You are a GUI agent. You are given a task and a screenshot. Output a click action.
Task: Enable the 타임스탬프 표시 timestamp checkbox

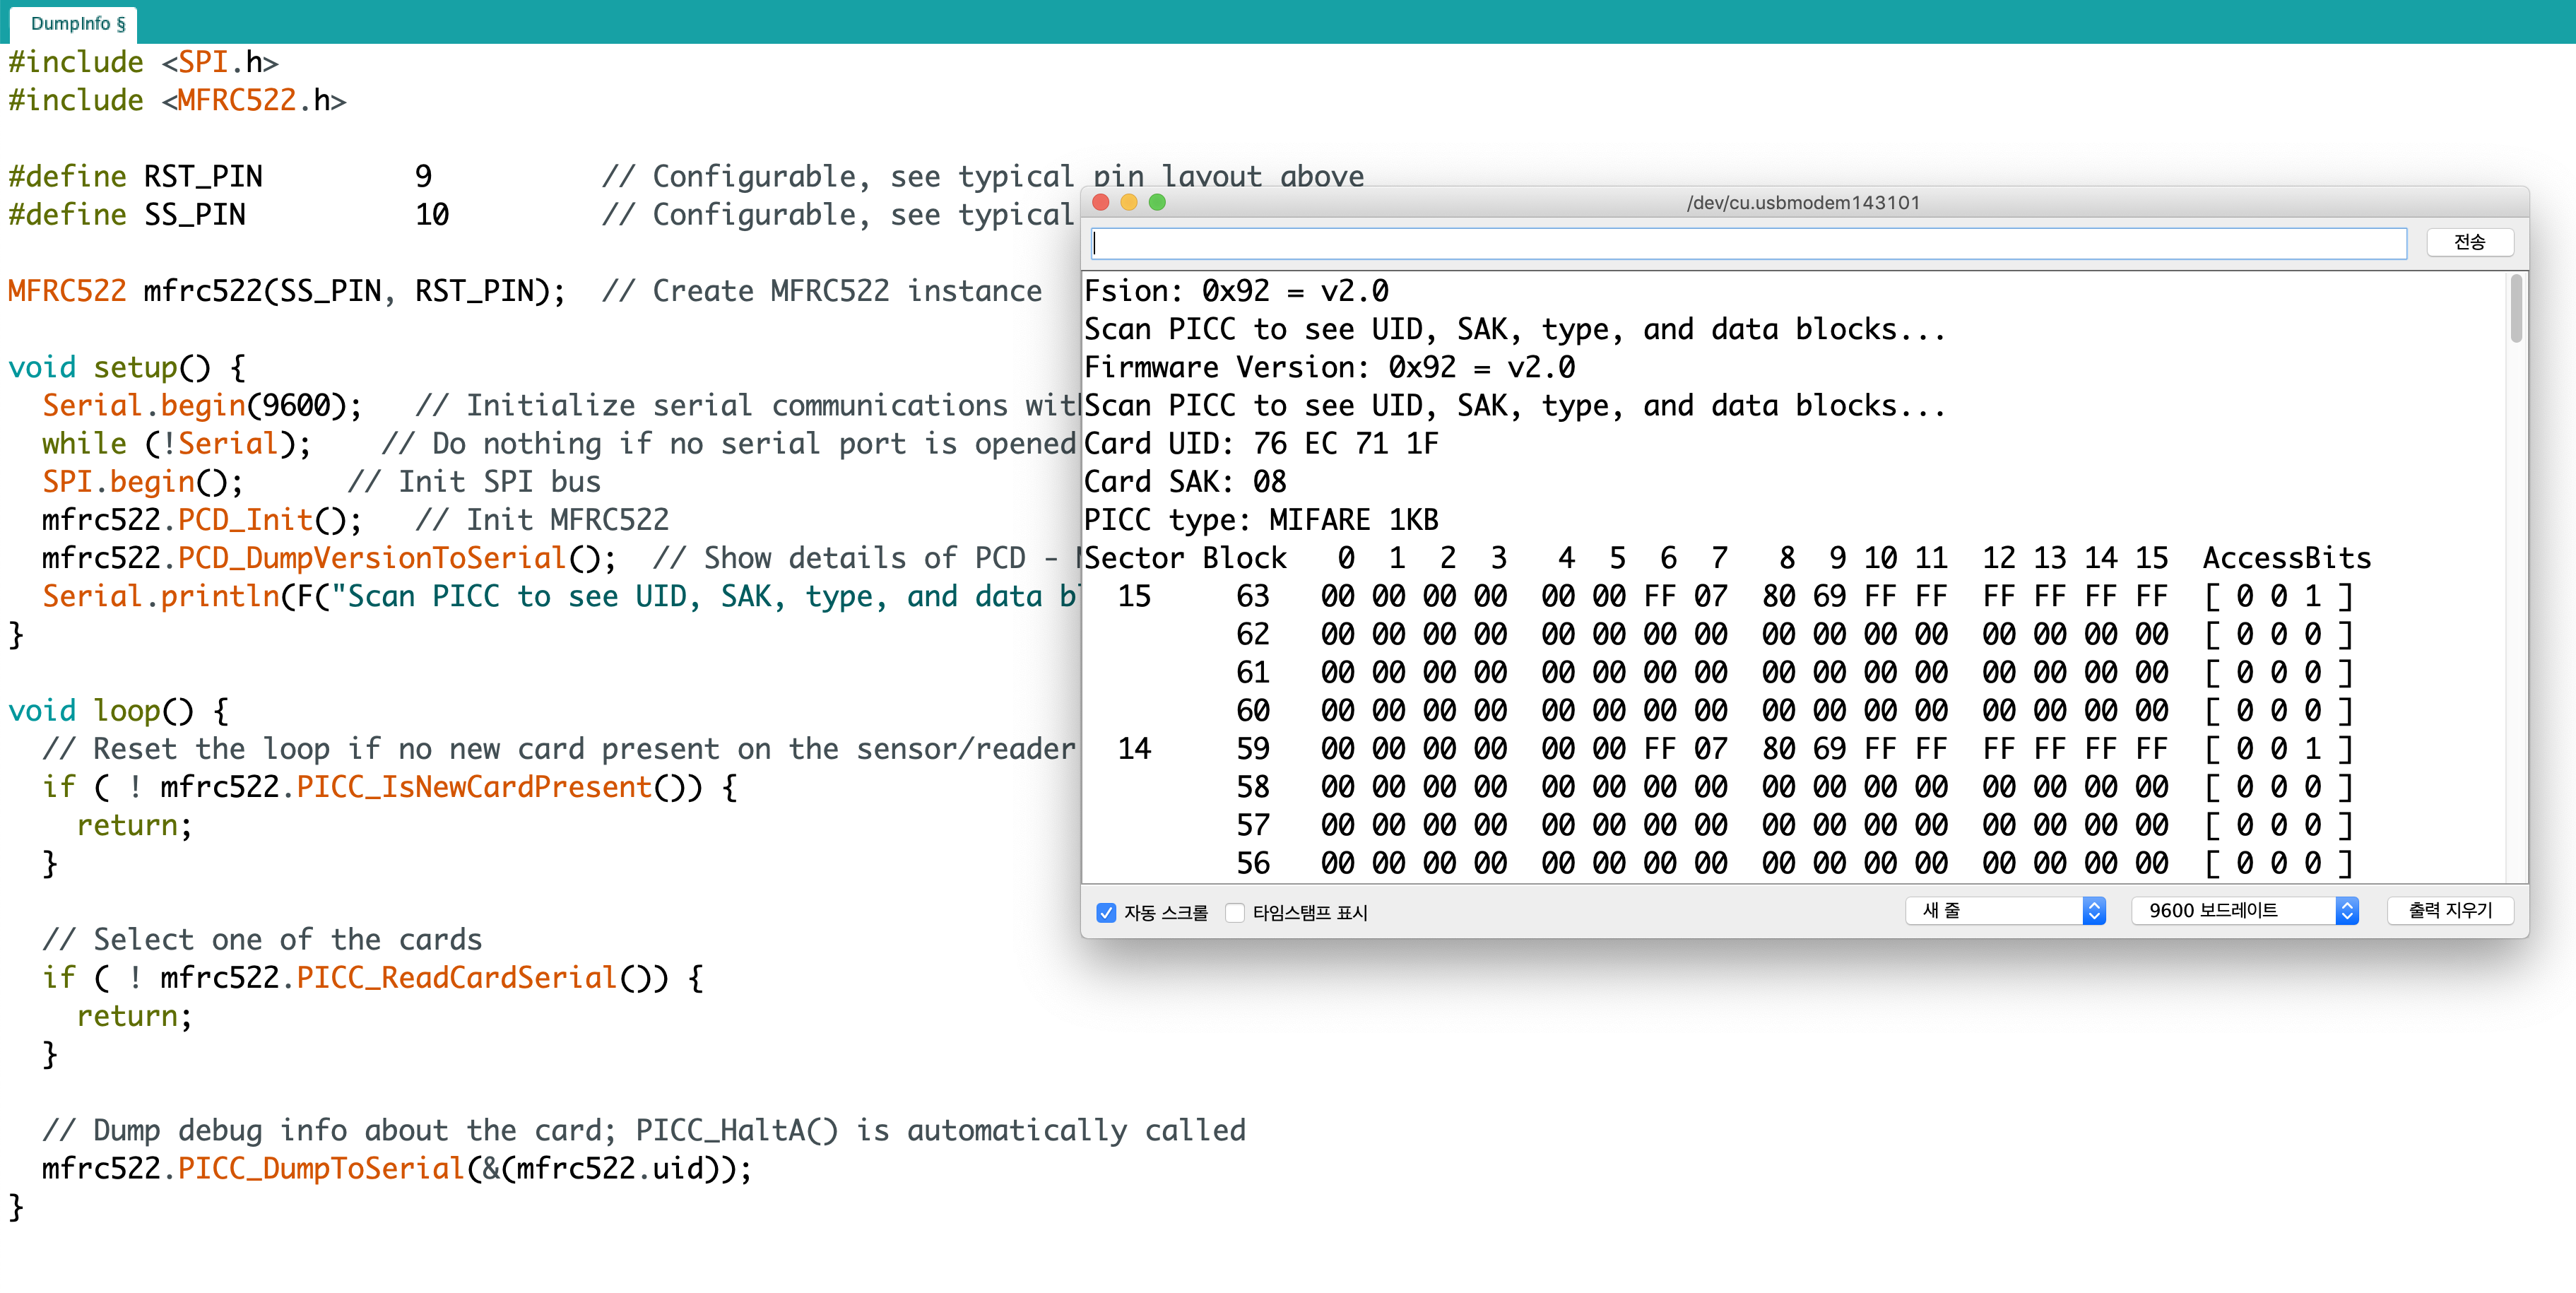pyautogui.click(x=1236, y=912)
